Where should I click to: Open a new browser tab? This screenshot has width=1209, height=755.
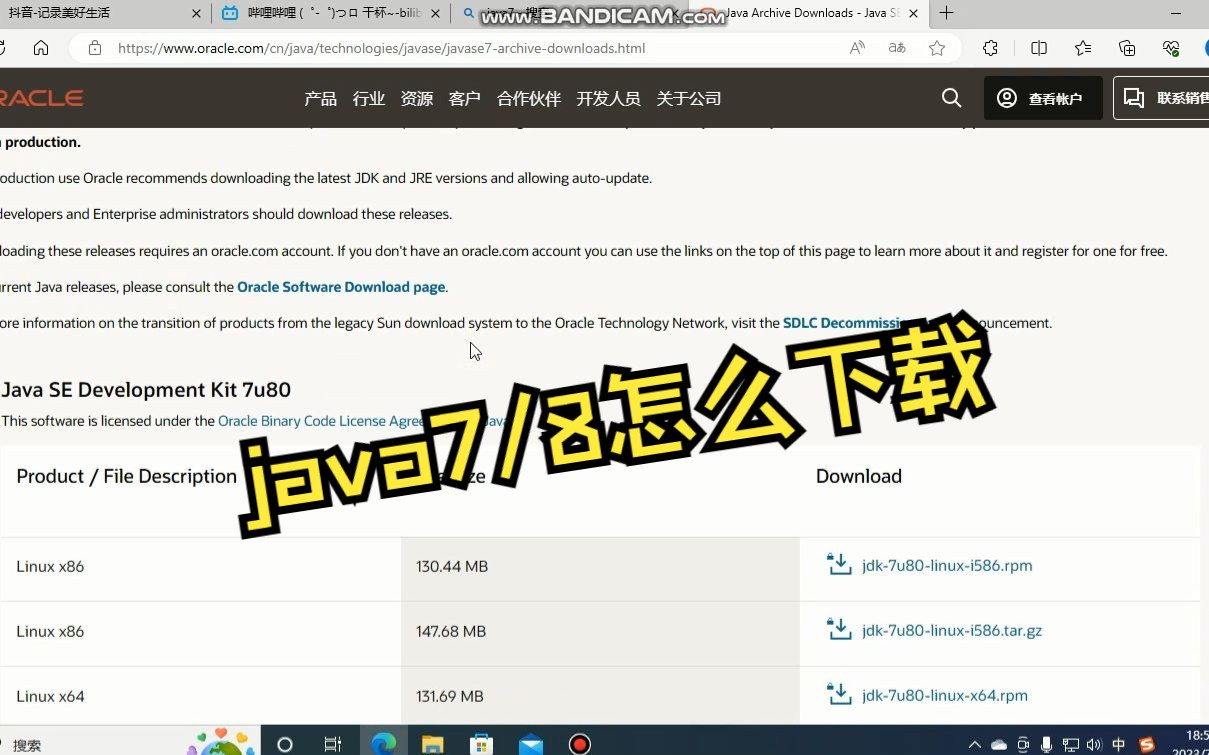946,13
